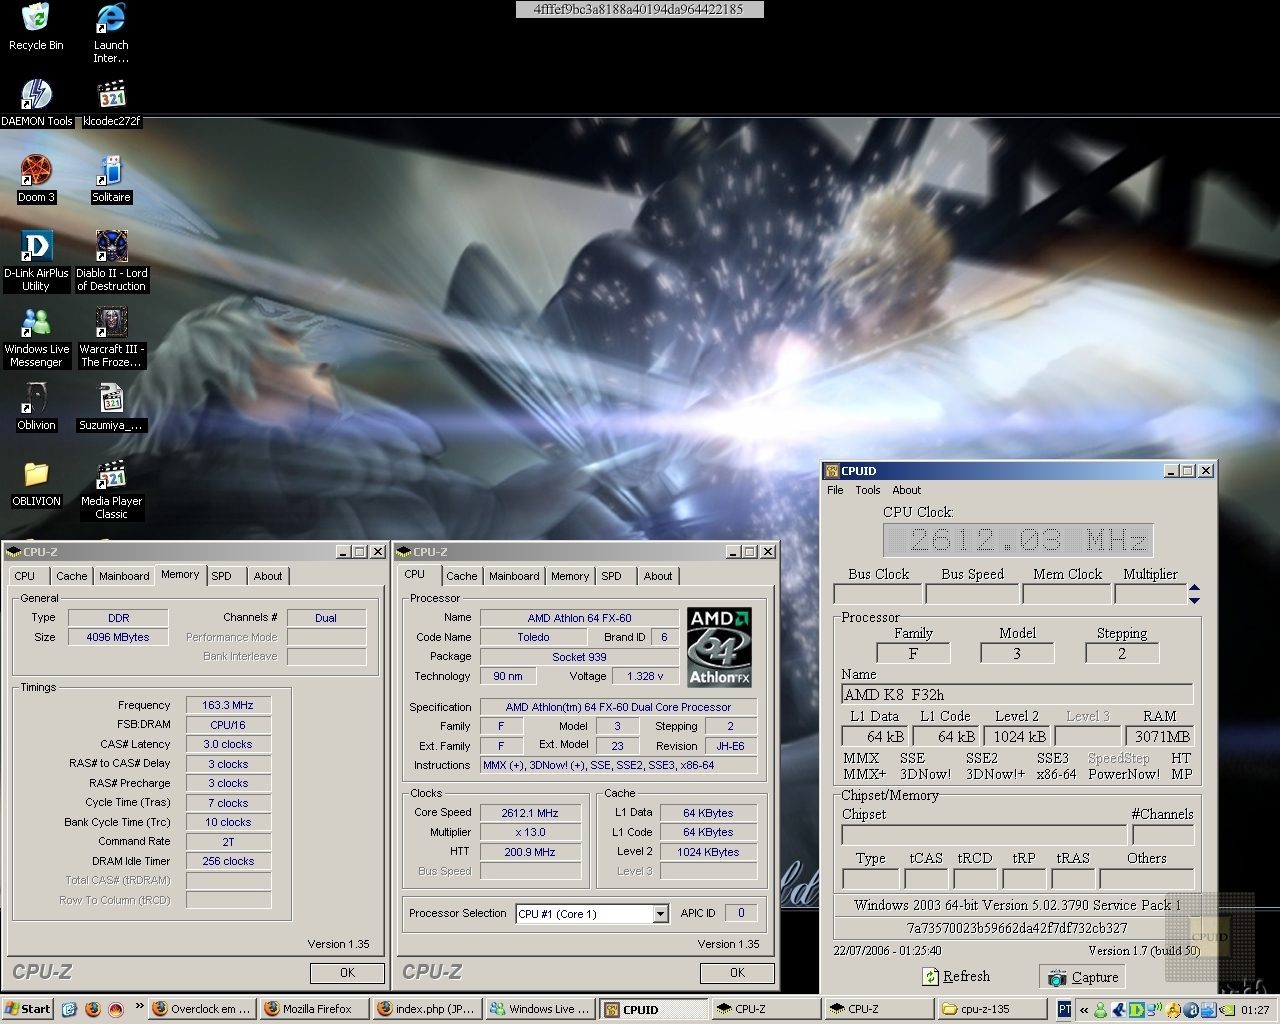Click the Code Name Toledo value
The height and width of the screenshot is (1024, 1280).
533,637
